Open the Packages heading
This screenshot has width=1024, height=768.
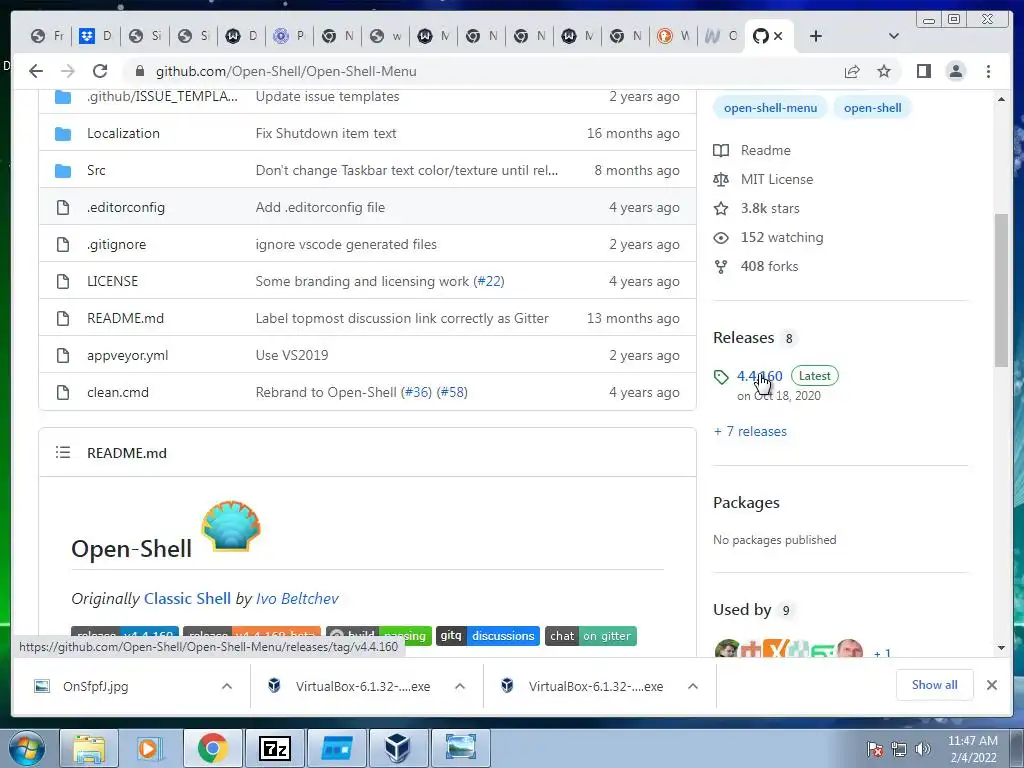(x=746, y=502)
